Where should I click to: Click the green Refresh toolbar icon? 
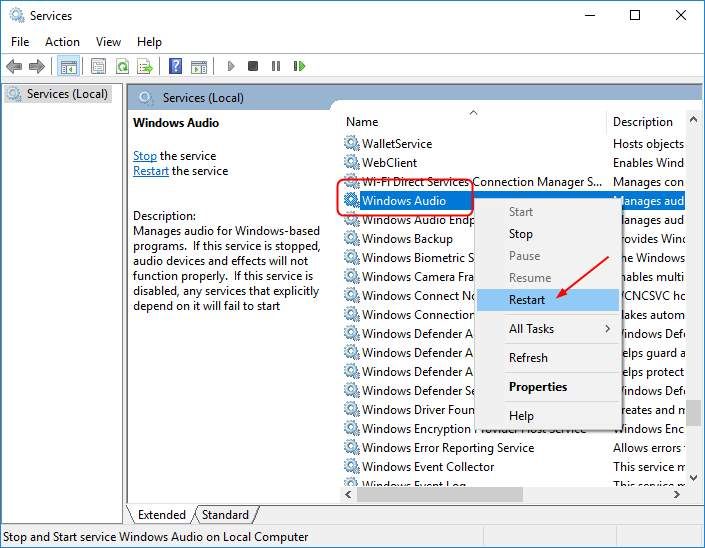point(122,67)
